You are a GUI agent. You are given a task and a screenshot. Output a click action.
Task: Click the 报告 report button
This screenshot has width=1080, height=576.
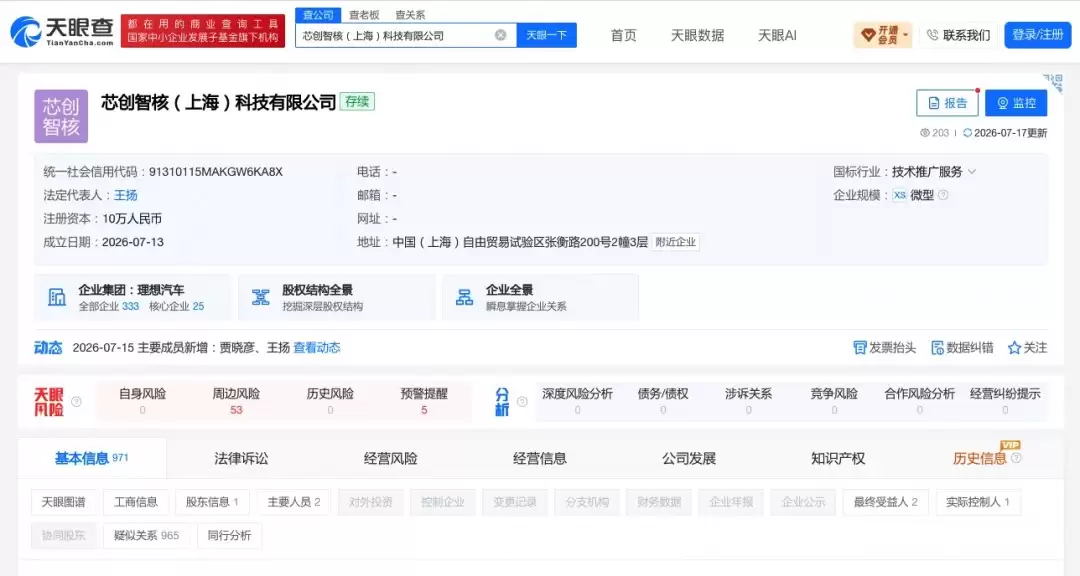coord(947,103)
